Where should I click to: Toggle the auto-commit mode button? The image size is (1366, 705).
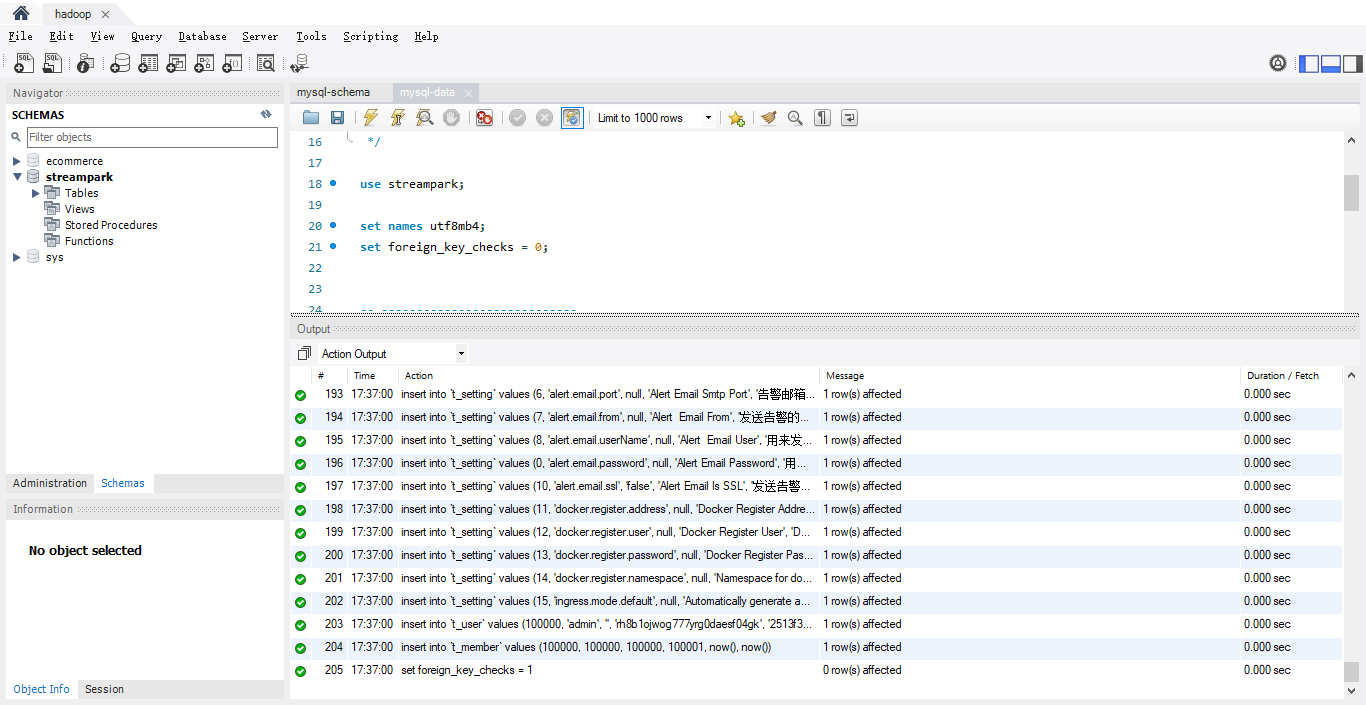tap(572, 118)
